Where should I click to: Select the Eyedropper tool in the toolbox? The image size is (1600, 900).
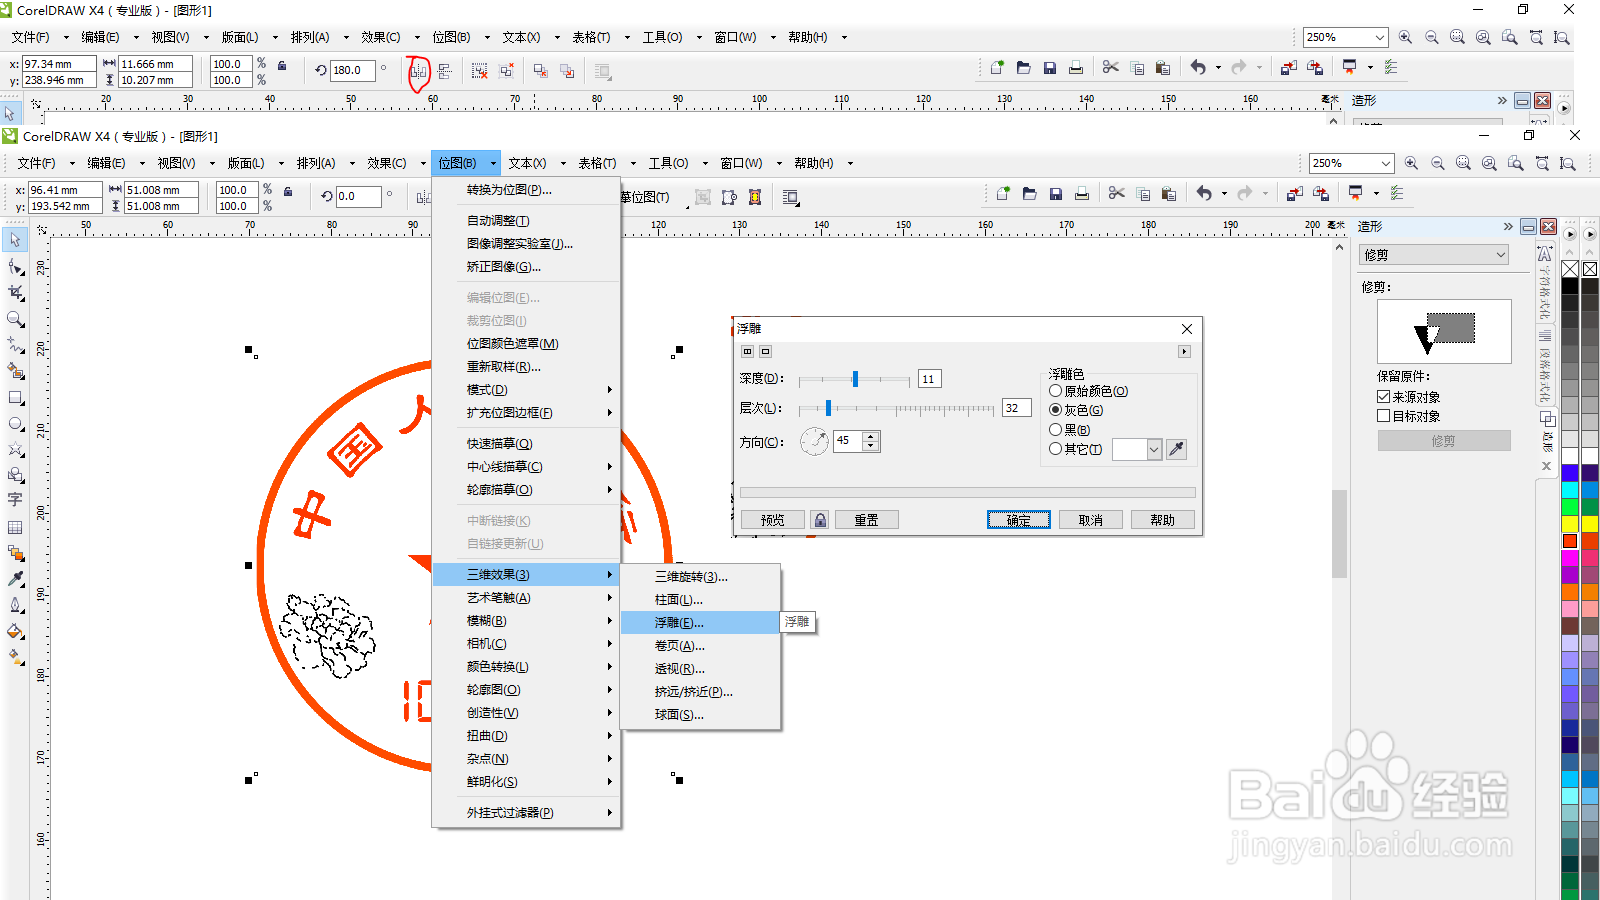click(15, 579)
